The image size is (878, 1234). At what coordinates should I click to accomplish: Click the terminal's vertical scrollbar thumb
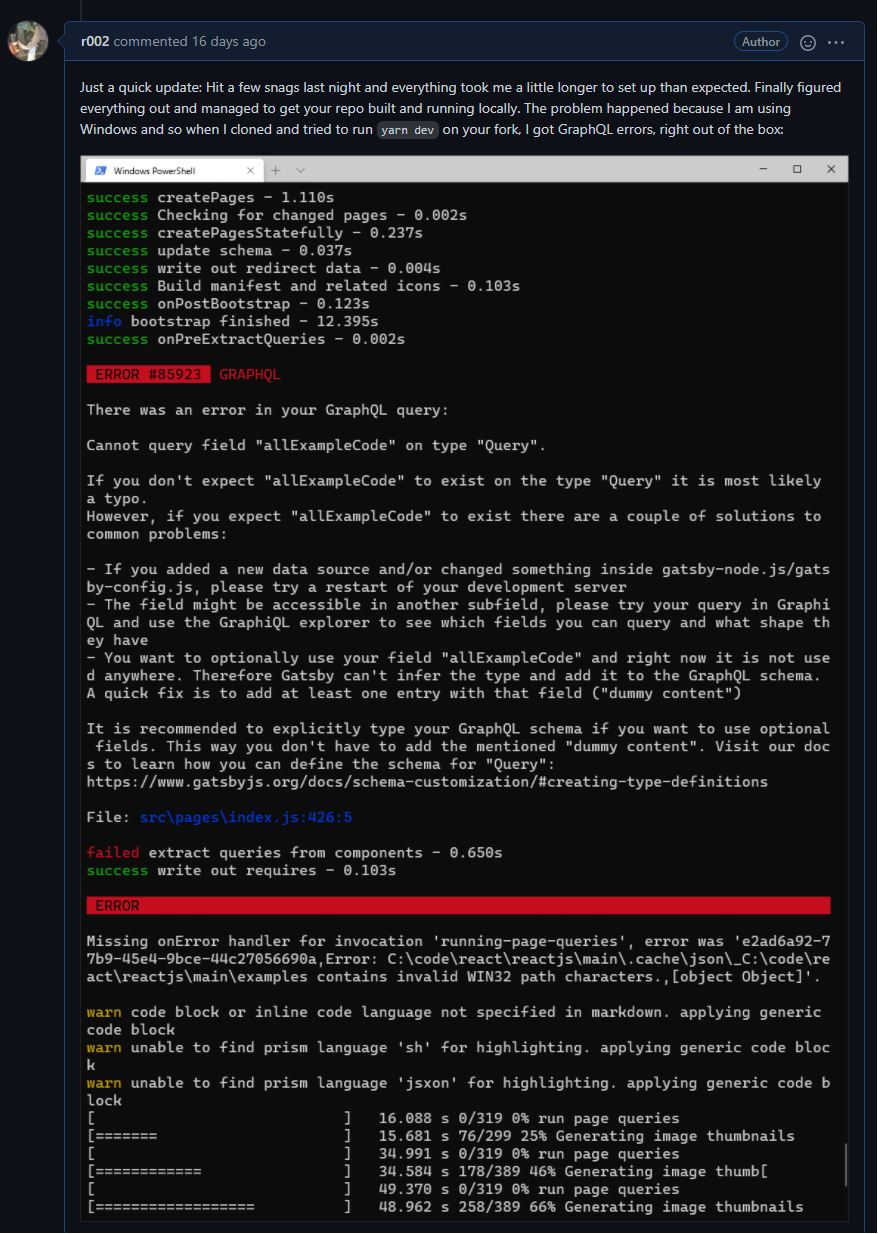[x=844, y=1164]
